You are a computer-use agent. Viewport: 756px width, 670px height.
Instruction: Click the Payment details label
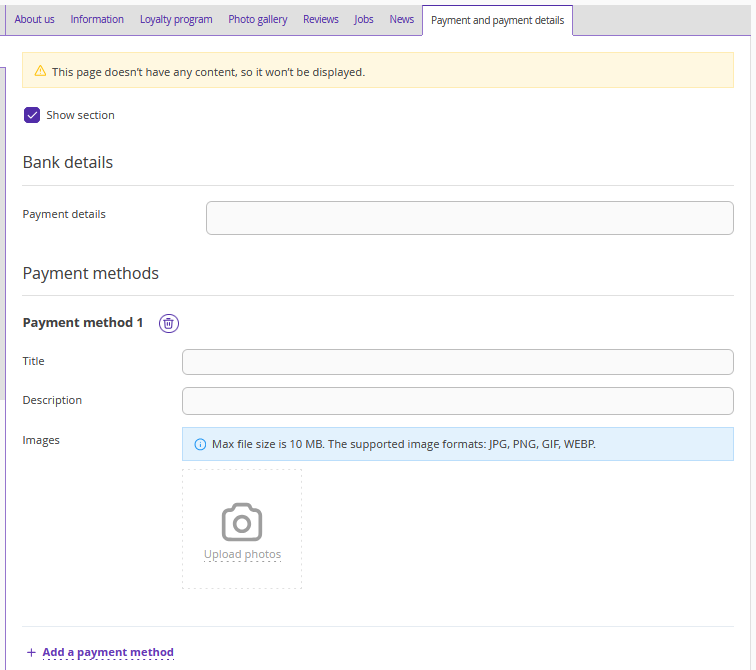[64, 214]
